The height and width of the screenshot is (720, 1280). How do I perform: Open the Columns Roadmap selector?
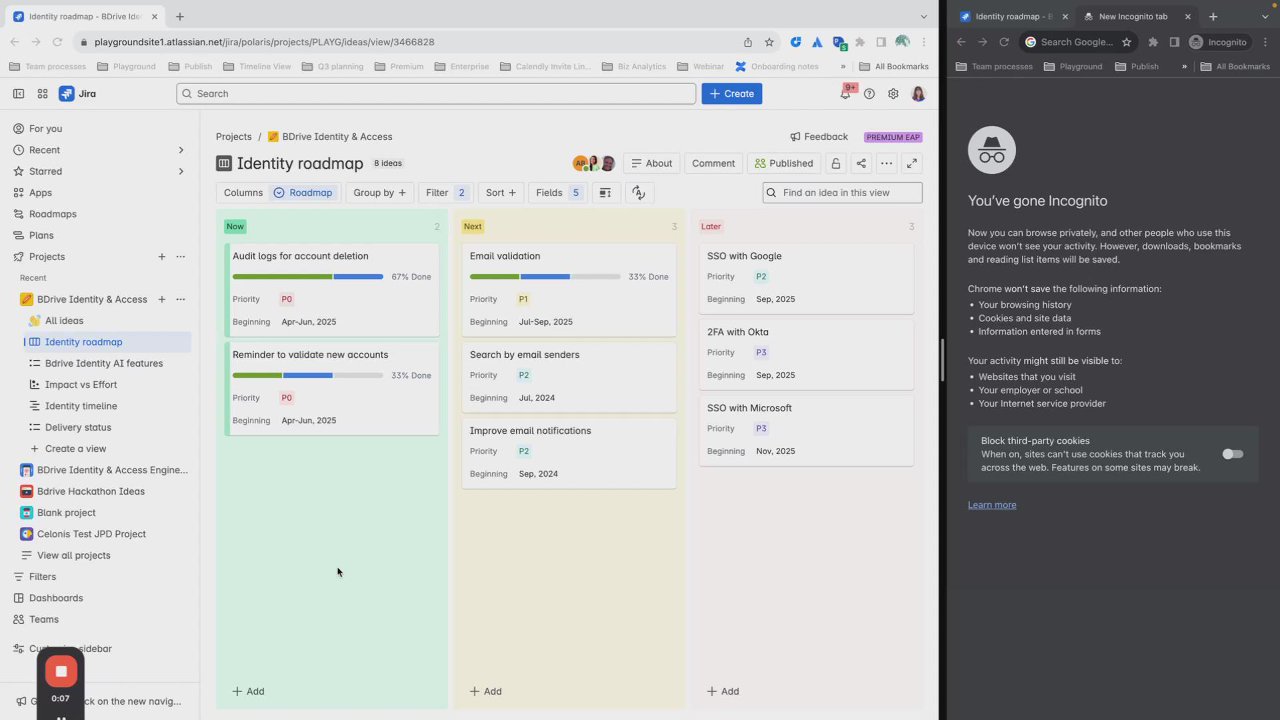pos(278,192)
